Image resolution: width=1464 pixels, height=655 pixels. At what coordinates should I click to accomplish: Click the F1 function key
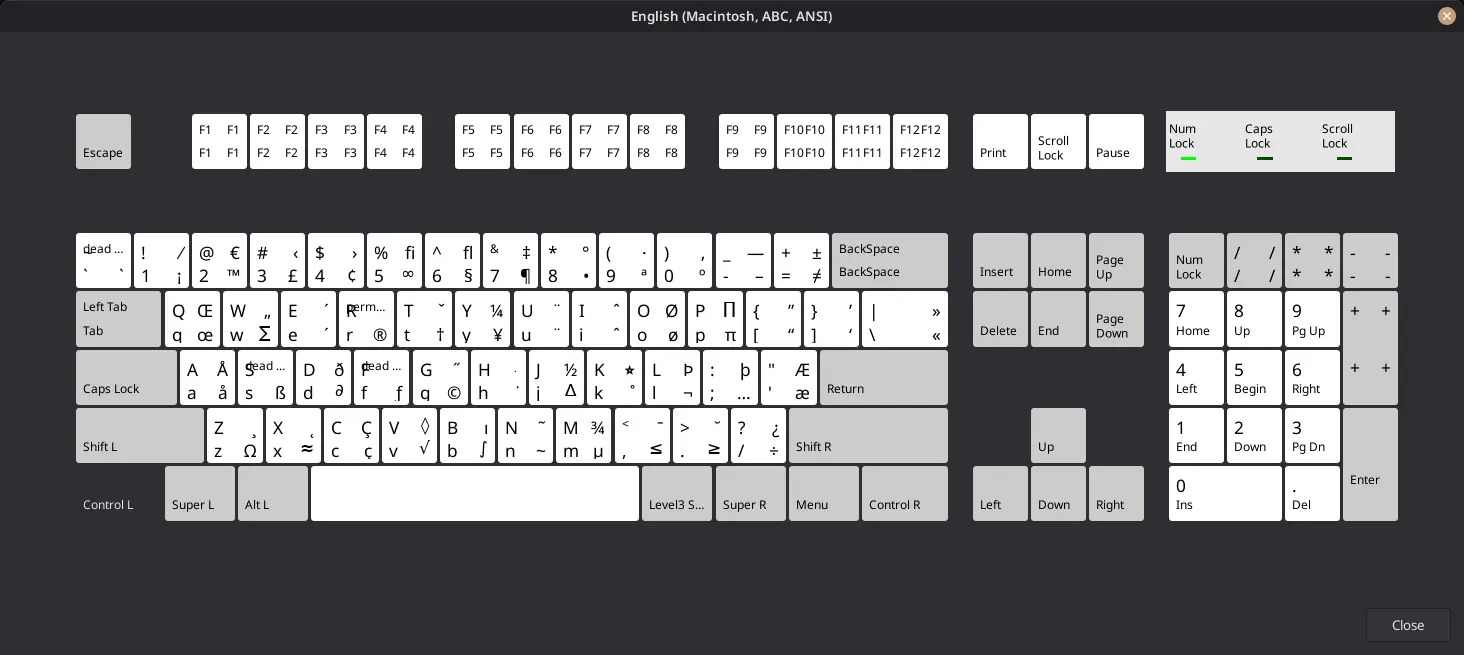[x=219, y=141]
